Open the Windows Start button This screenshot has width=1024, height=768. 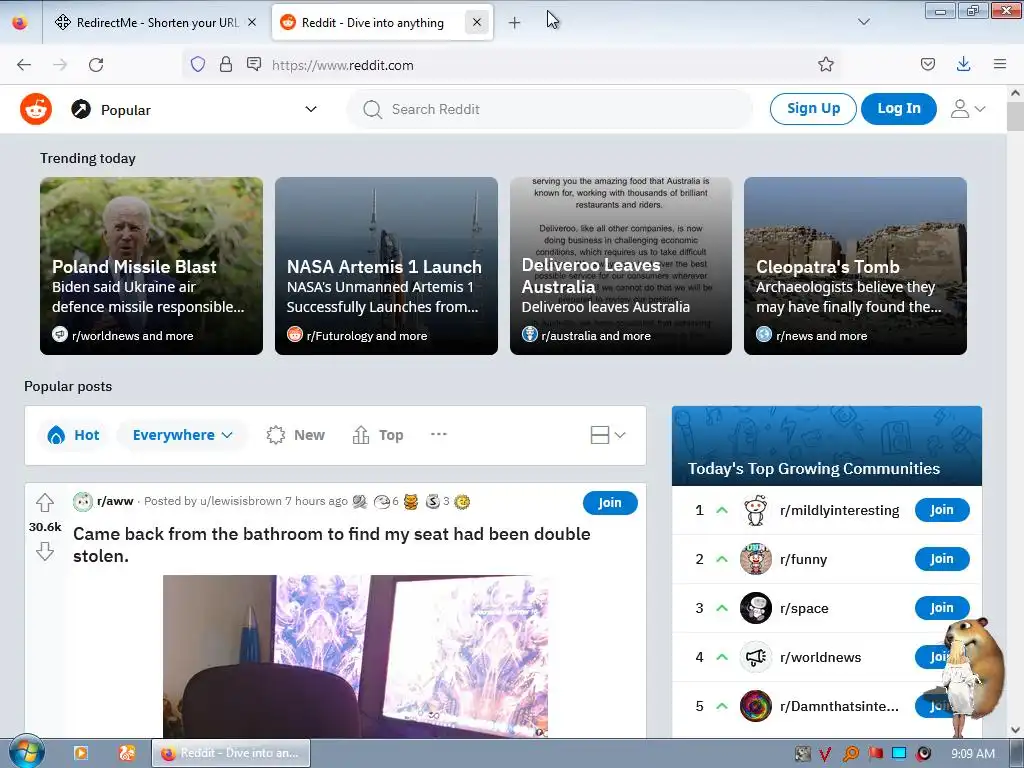pyautogui.click(x=26, y=752)
